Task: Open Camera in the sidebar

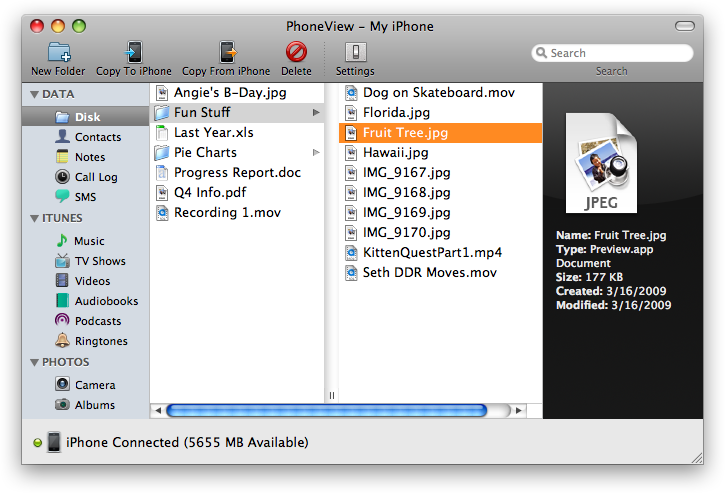Action: (86, 385)
